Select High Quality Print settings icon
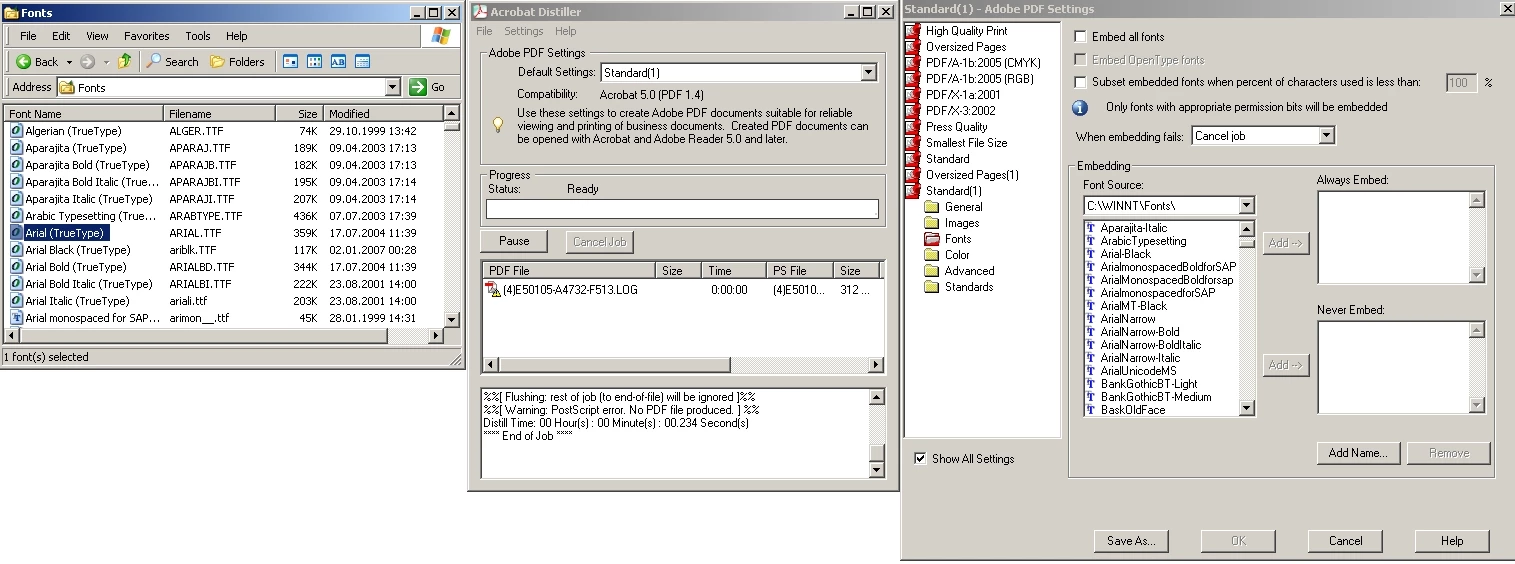Screen dimensions: 1515x564 point(911,31)
